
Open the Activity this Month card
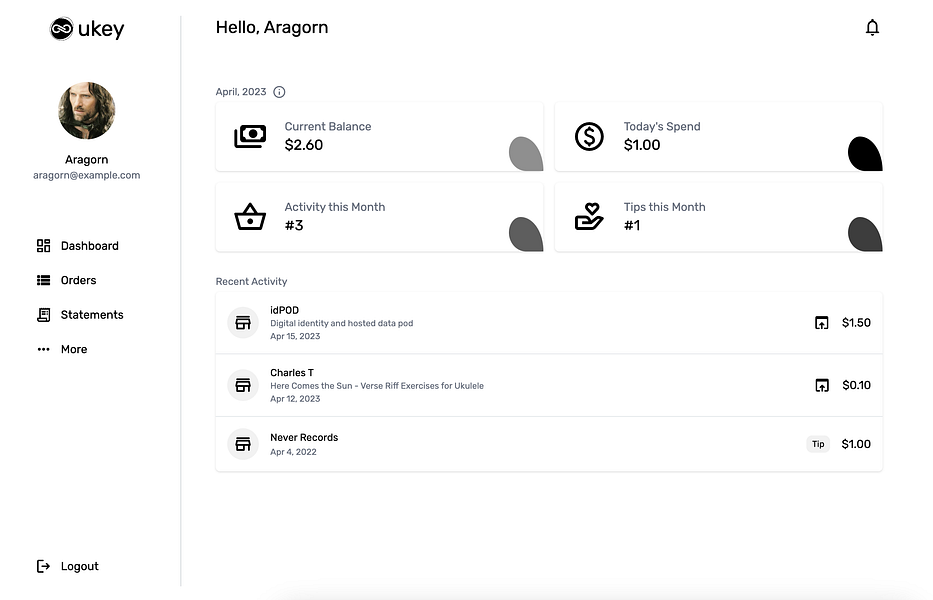click(x=380, y=217)
